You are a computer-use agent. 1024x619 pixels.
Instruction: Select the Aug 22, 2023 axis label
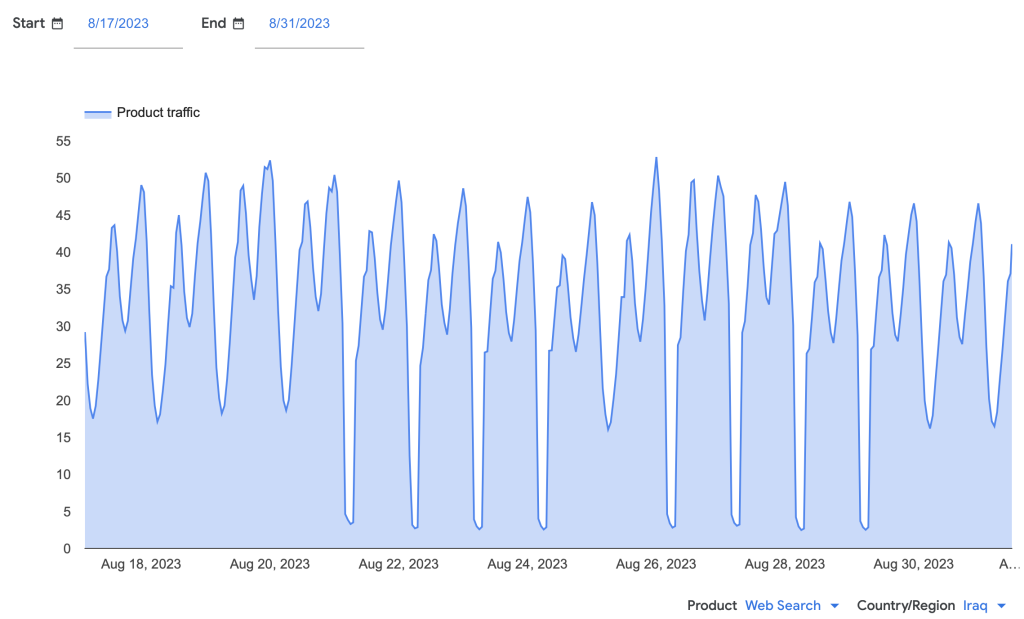pos(398,564)
